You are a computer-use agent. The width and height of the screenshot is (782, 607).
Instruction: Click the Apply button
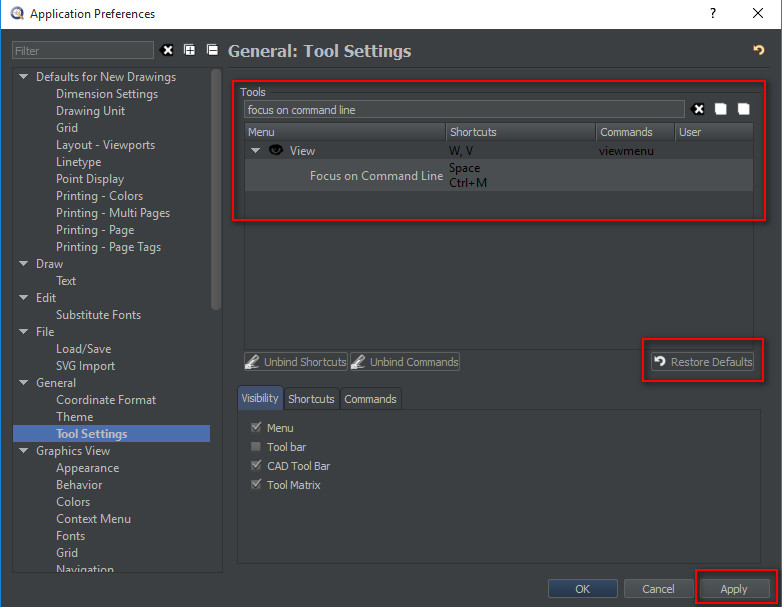734,589
